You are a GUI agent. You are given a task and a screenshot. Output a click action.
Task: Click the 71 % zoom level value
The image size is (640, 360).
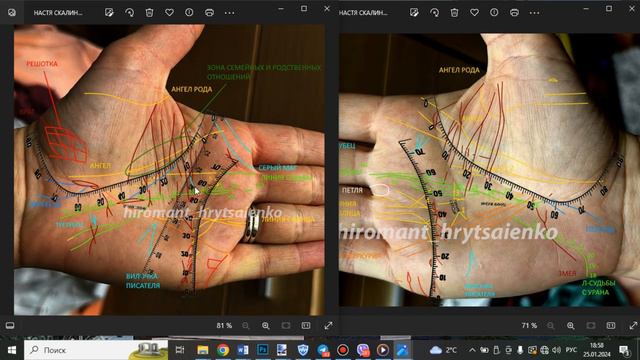pyautogui.click(x=529, y=325)
